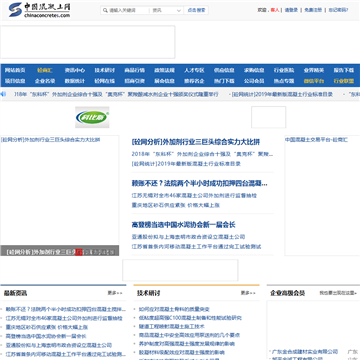Open 数据统计 navigation item

click(x=75, y=81)
